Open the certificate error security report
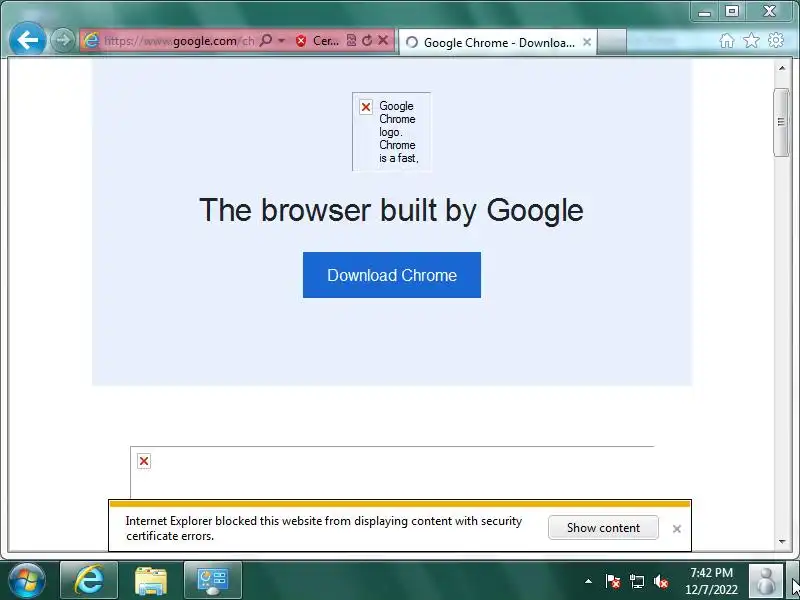Screen dimensions: 800x600 317,41
